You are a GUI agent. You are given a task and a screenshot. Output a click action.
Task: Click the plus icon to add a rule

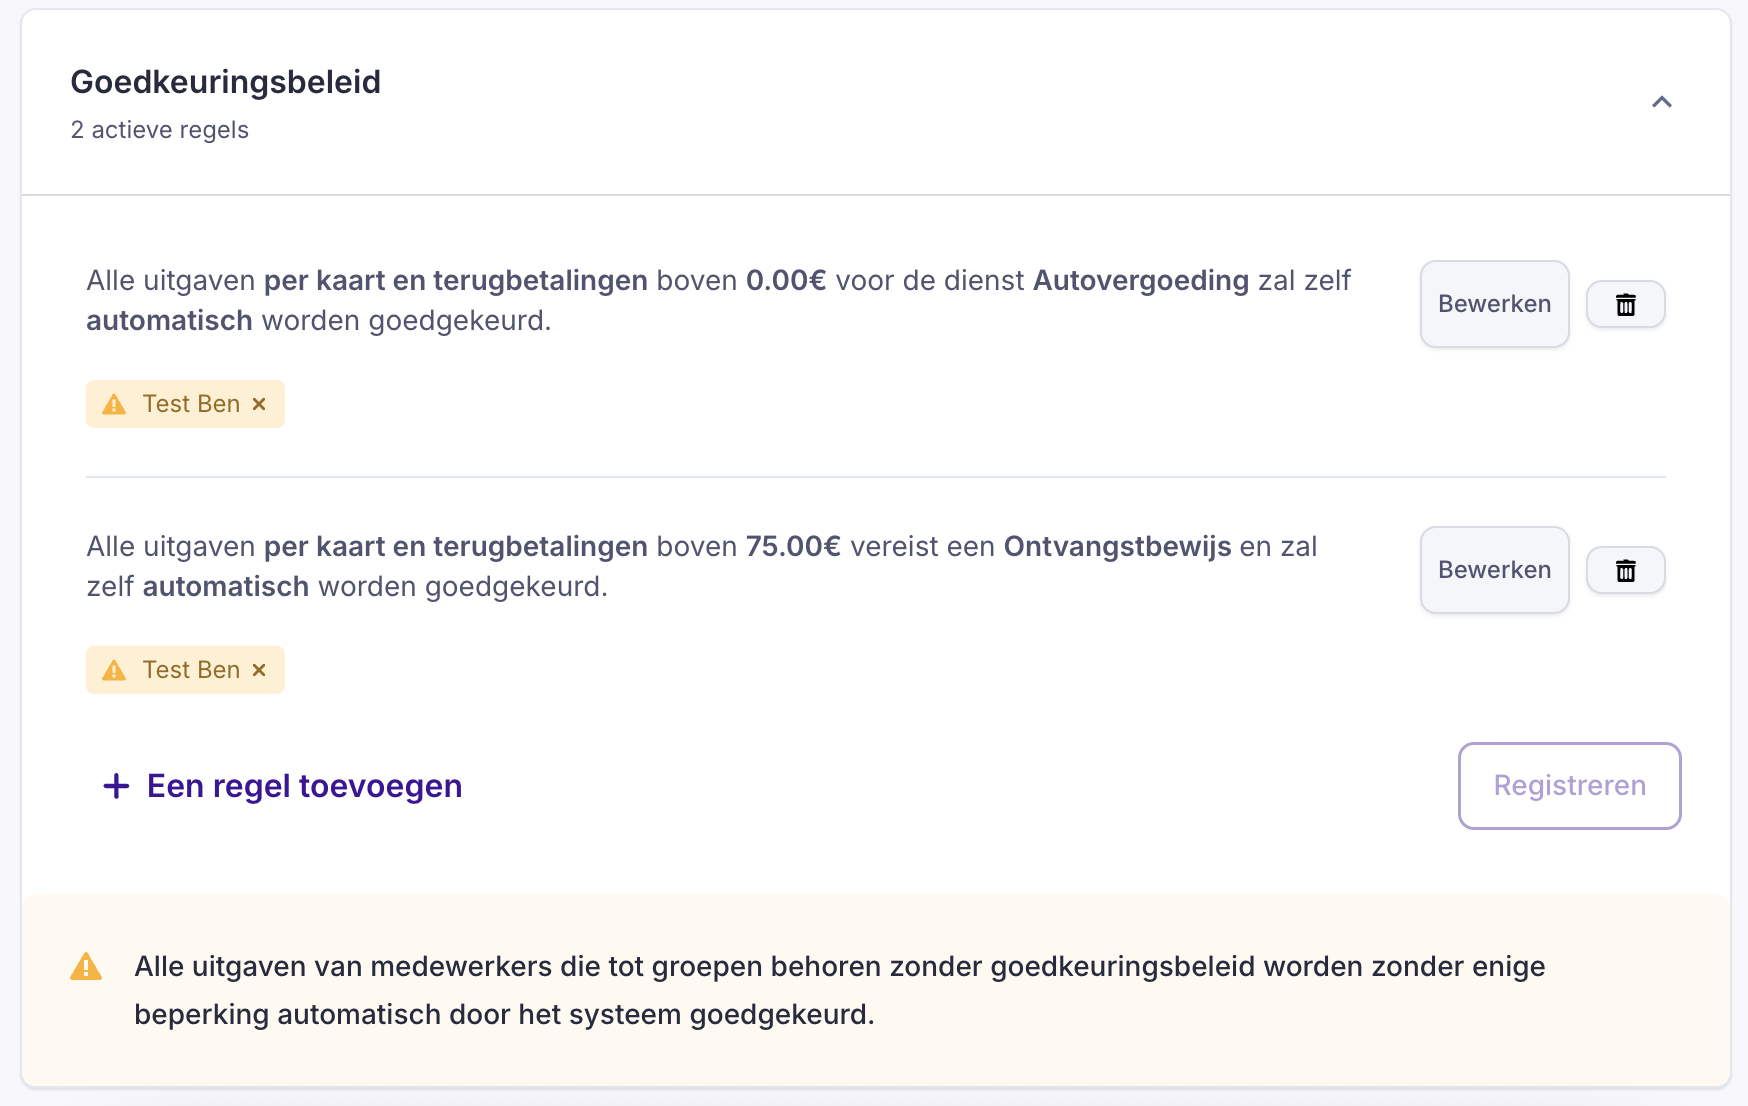coord(116,786)
